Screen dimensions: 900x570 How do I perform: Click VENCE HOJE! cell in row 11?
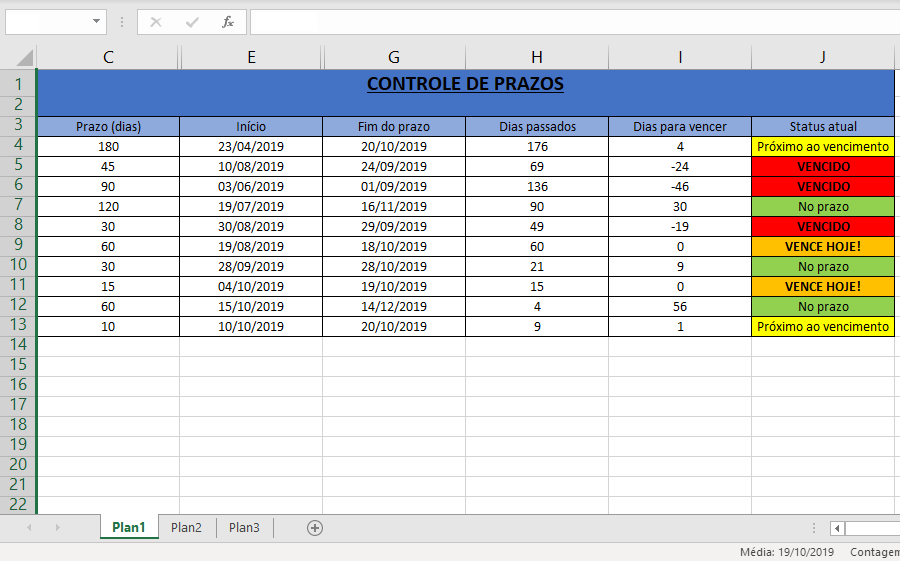tap(823, 286)
